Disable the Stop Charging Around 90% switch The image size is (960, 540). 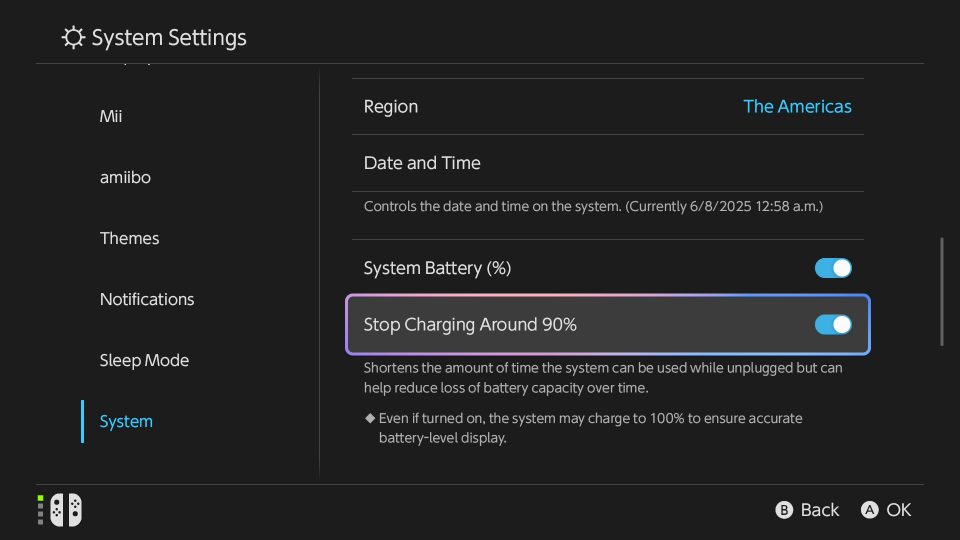click(x=833, y=325)
